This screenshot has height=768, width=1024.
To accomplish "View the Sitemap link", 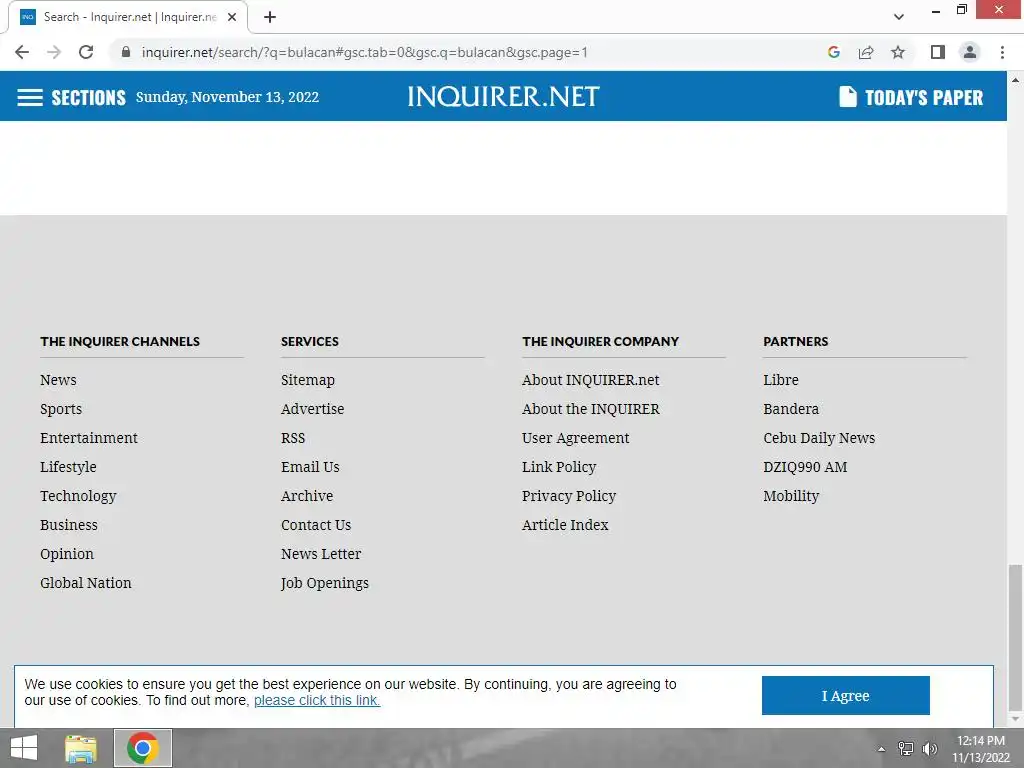I will tap(308, 380).
